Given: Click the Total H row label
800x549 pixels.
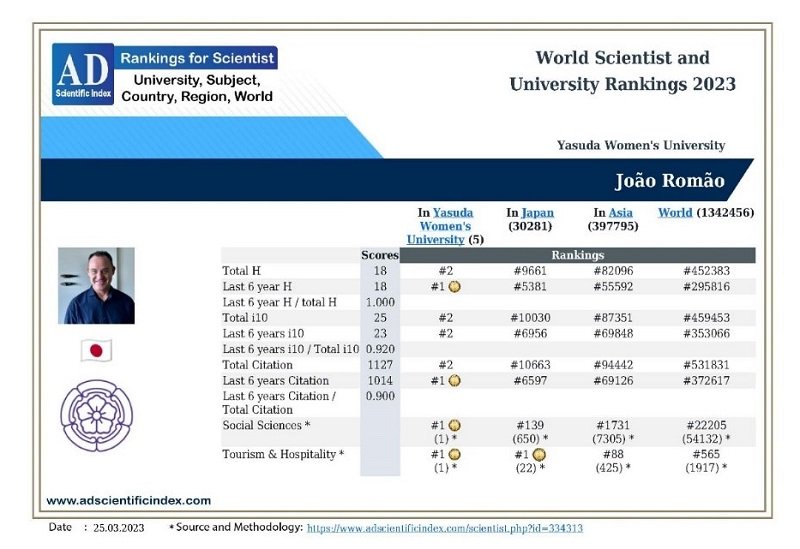Looking at the screenshot, I should (x=241, y=271).
